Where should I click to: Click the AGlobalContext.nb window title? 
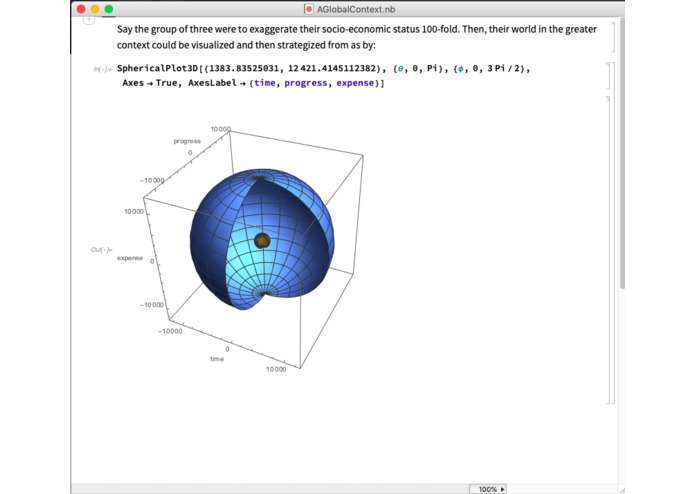point(356,9)
